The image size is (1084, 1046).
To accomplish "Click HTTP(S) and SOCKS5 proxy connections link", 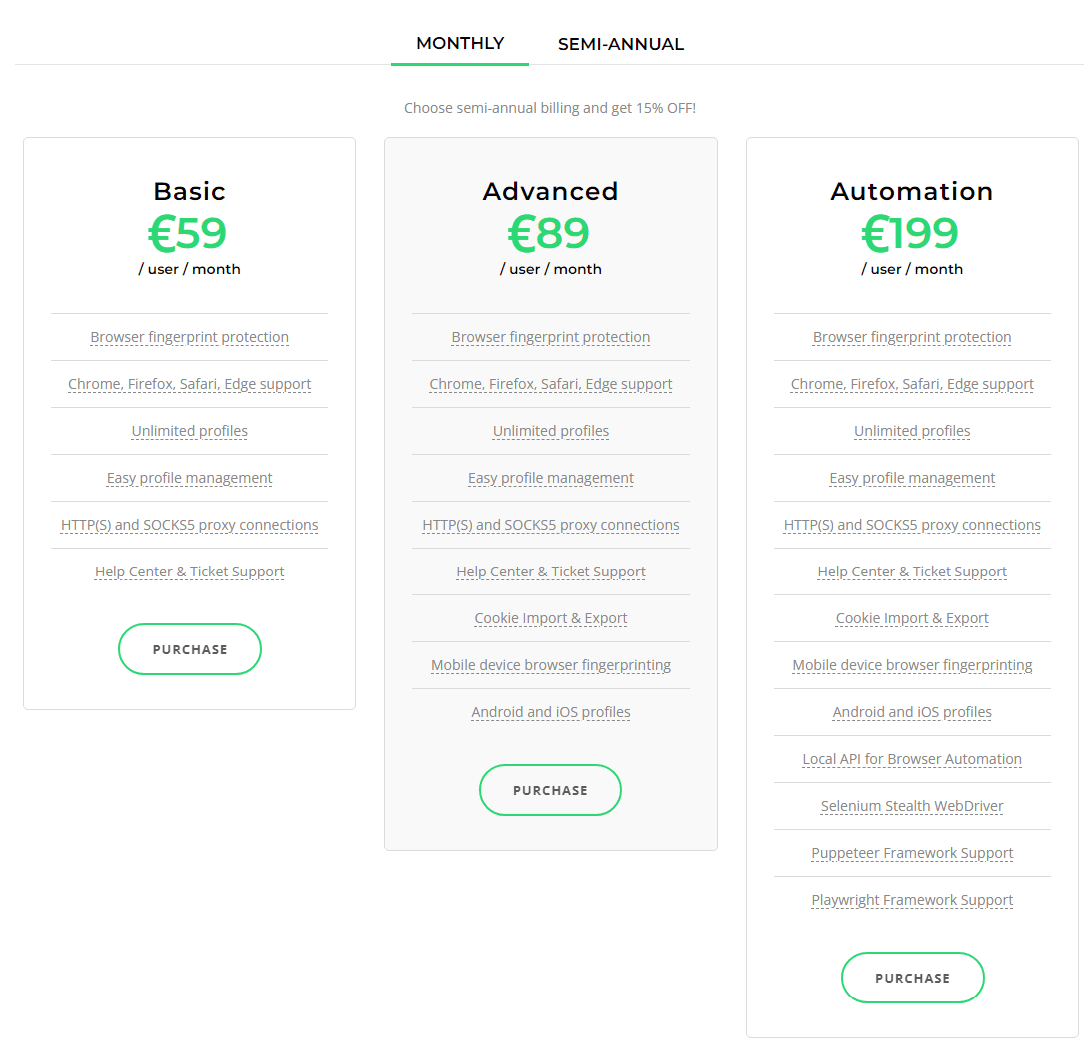I will point(189,525).
